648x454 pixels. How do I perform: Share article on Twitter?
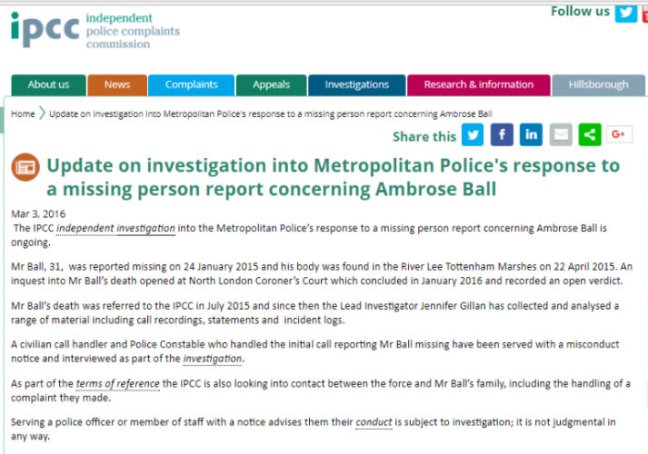coord(472,135)
